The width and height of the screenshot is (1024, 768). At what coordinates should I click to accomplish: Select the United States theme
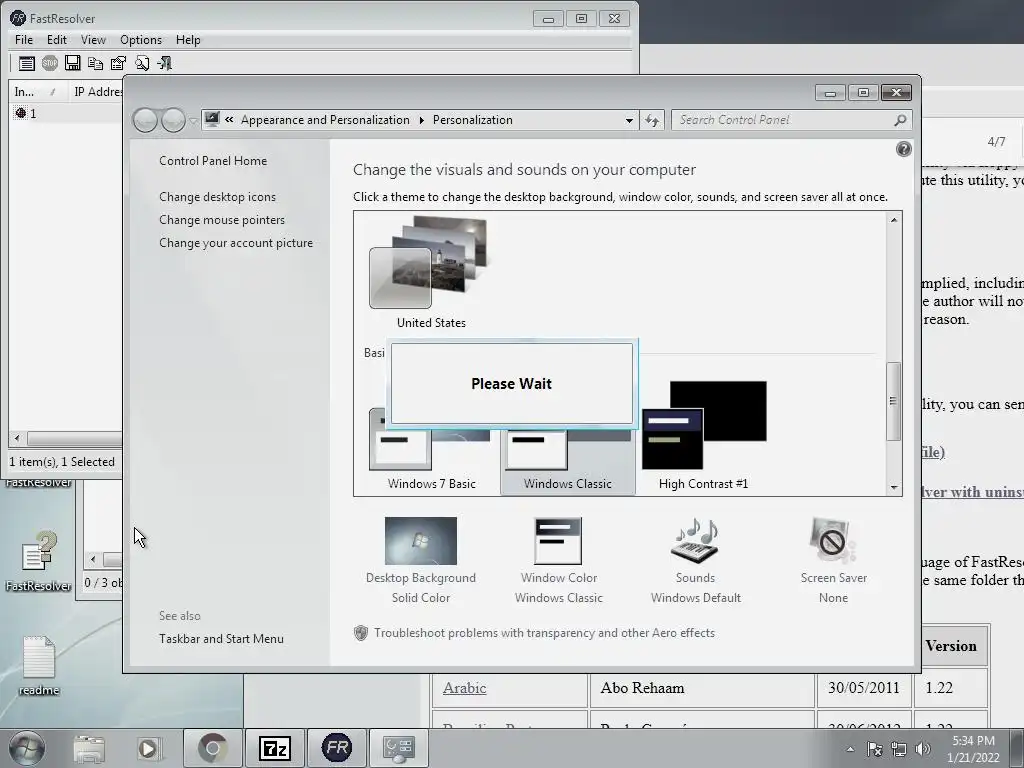[431, 272]
